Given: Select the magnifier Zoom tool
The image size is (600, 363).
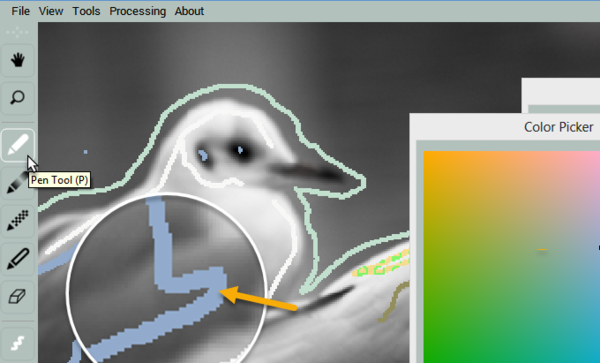Looking at the screenshot, I should [x=18, y=98].
